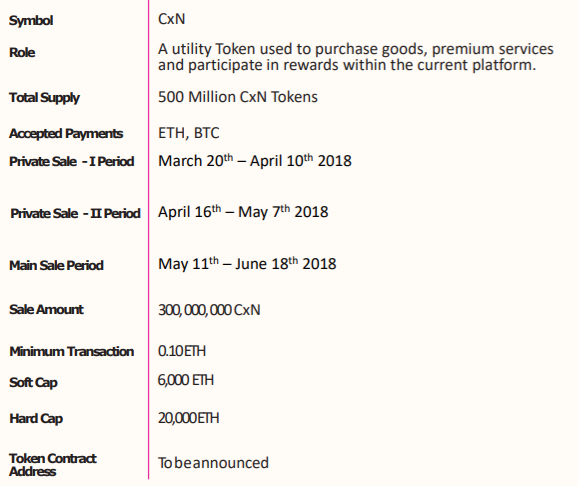Select the 0.10 ETH minimum value
The height and width of the screenshot is (486, 578).
click(x=182, y=351)
